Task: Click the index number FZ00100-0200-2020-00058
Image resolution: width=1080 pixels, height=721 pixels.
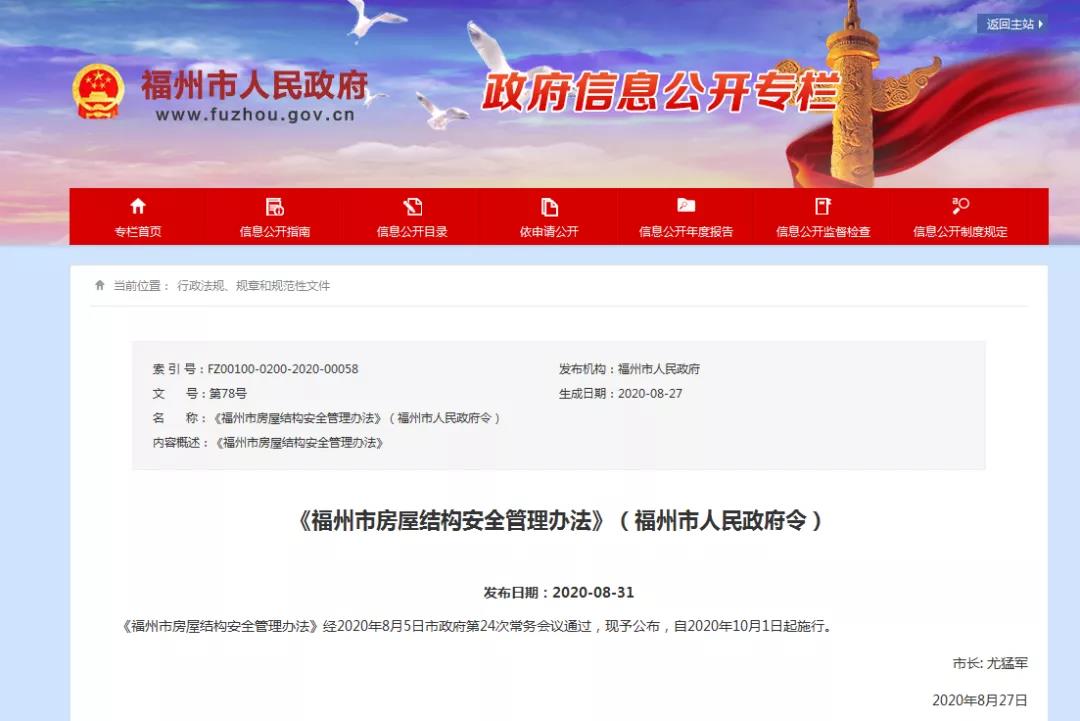Action: [283, 369]
